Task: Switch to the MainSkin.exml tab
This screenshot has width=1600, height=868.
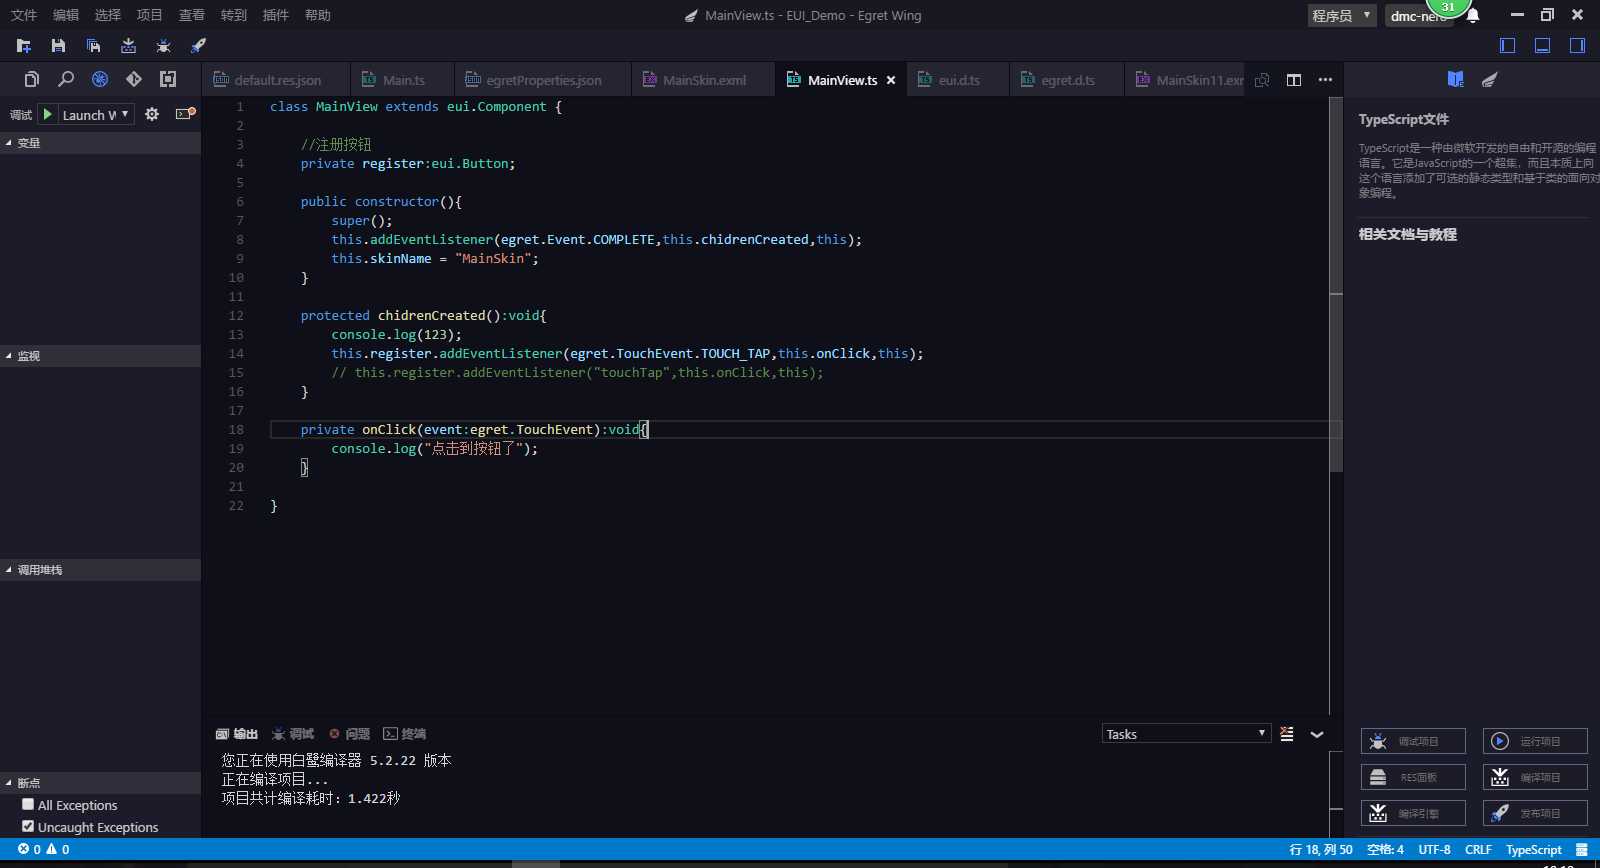Action: point(702,80)
